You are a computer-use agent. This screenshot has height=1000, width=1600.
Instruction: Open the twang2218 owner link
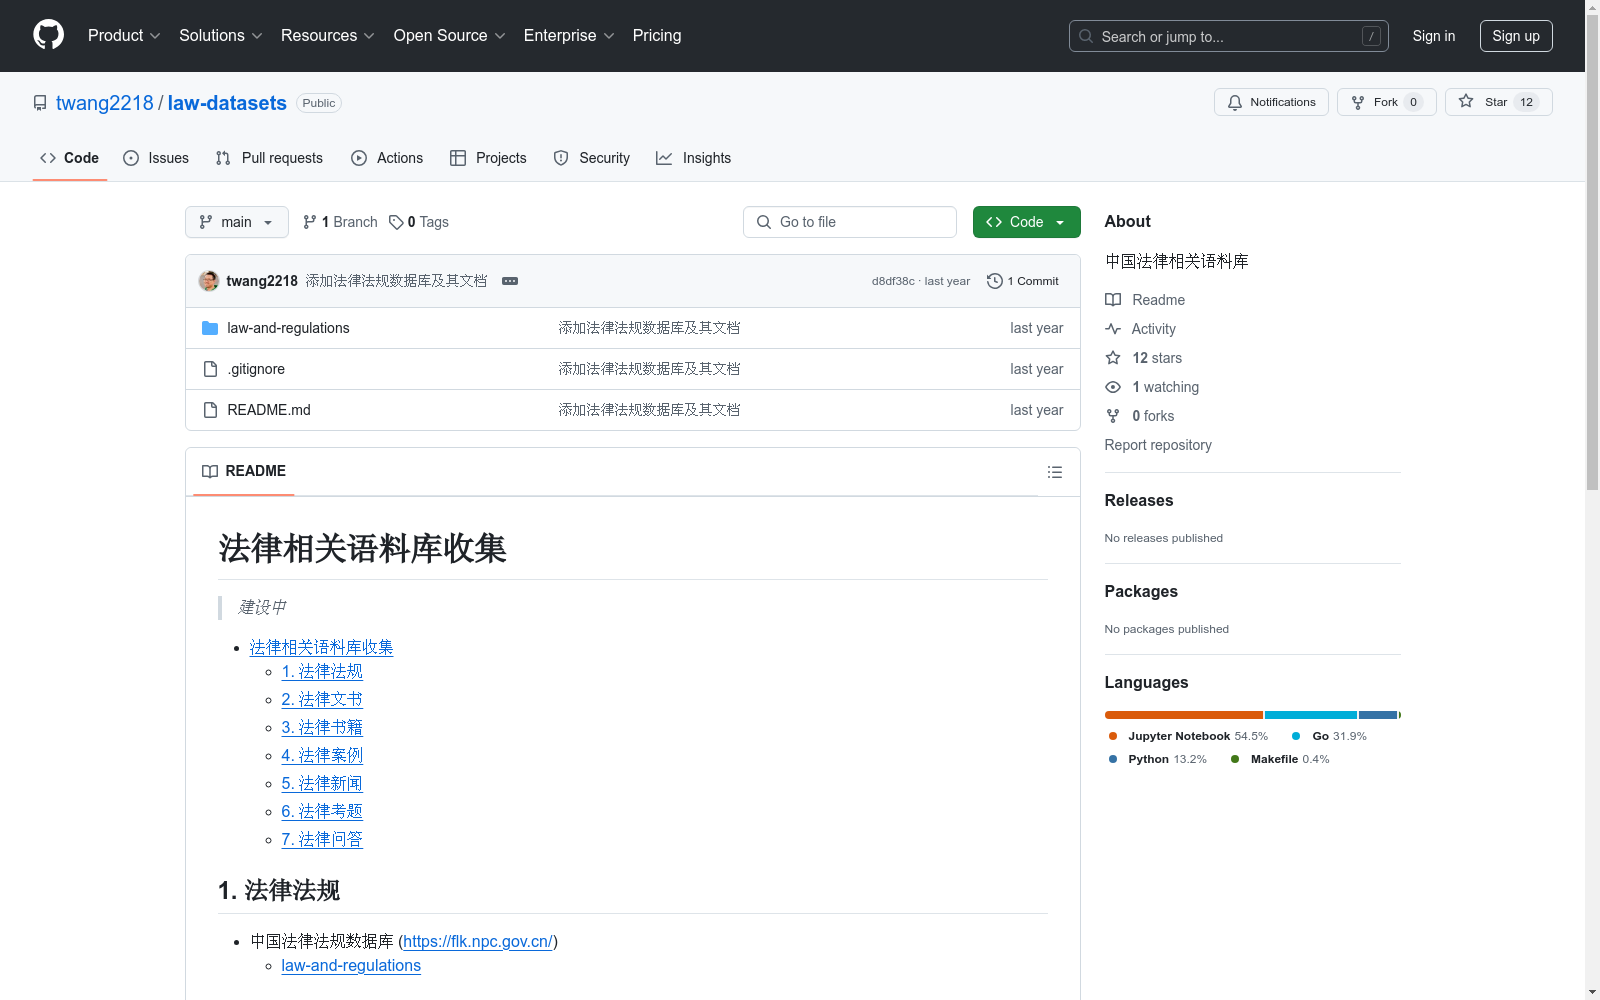[x=105, y=103]
